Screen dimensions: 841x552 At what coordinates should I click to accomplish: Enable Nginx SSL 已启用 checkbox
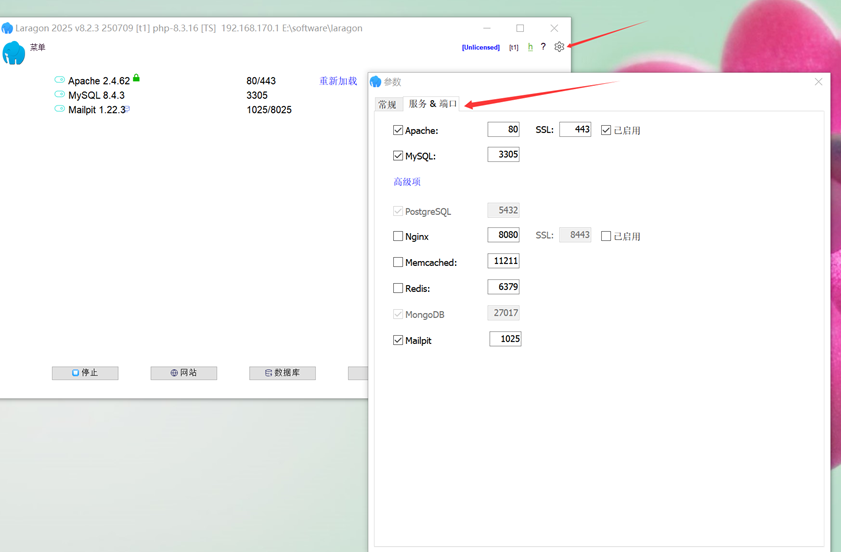(x=606, y=236)
